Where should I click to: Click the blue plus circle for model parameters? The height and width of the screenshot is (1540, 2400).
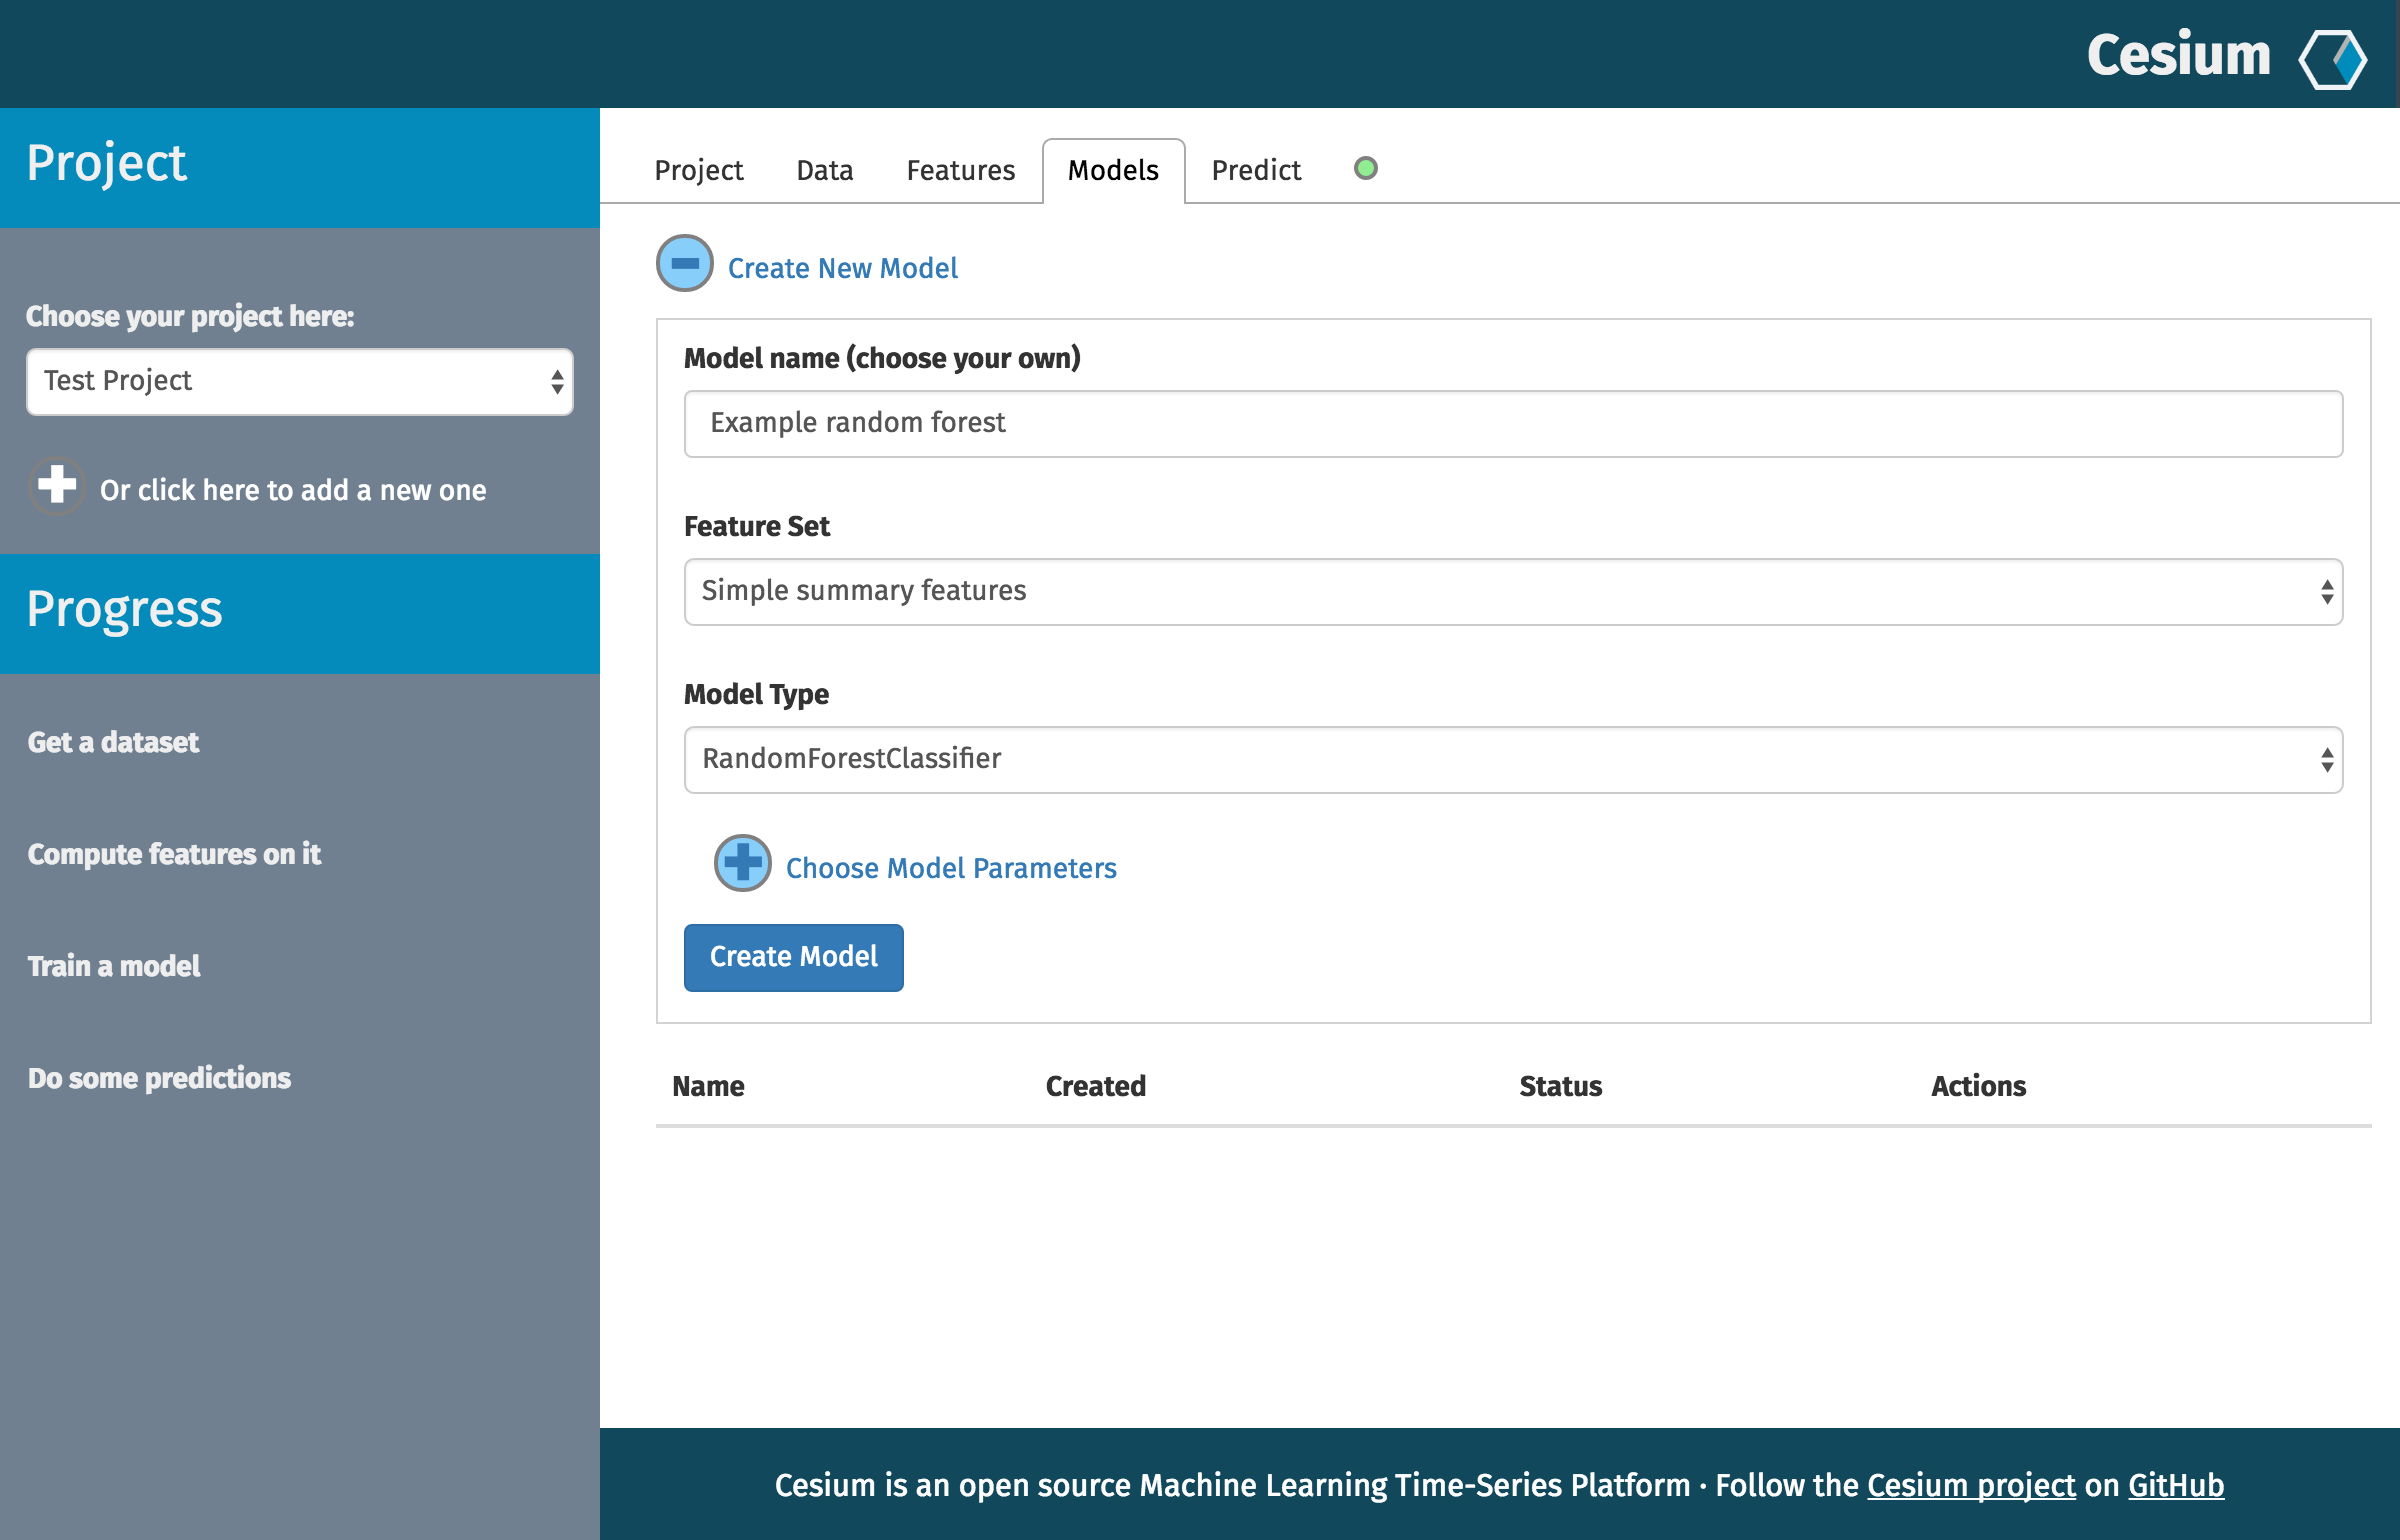pyautogui.click(x=742, y=862)
